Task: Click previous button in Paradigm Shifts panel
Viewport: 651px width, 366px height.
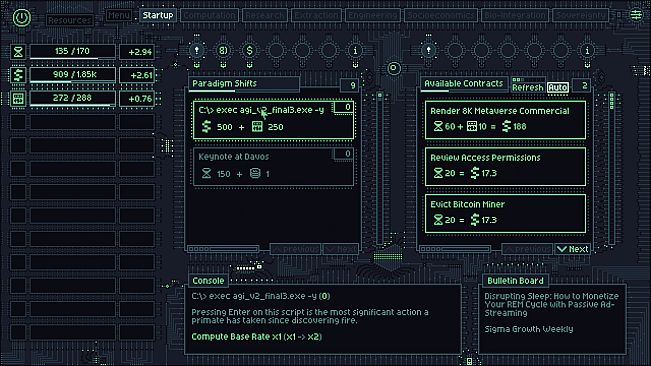Action: point(295,249)
